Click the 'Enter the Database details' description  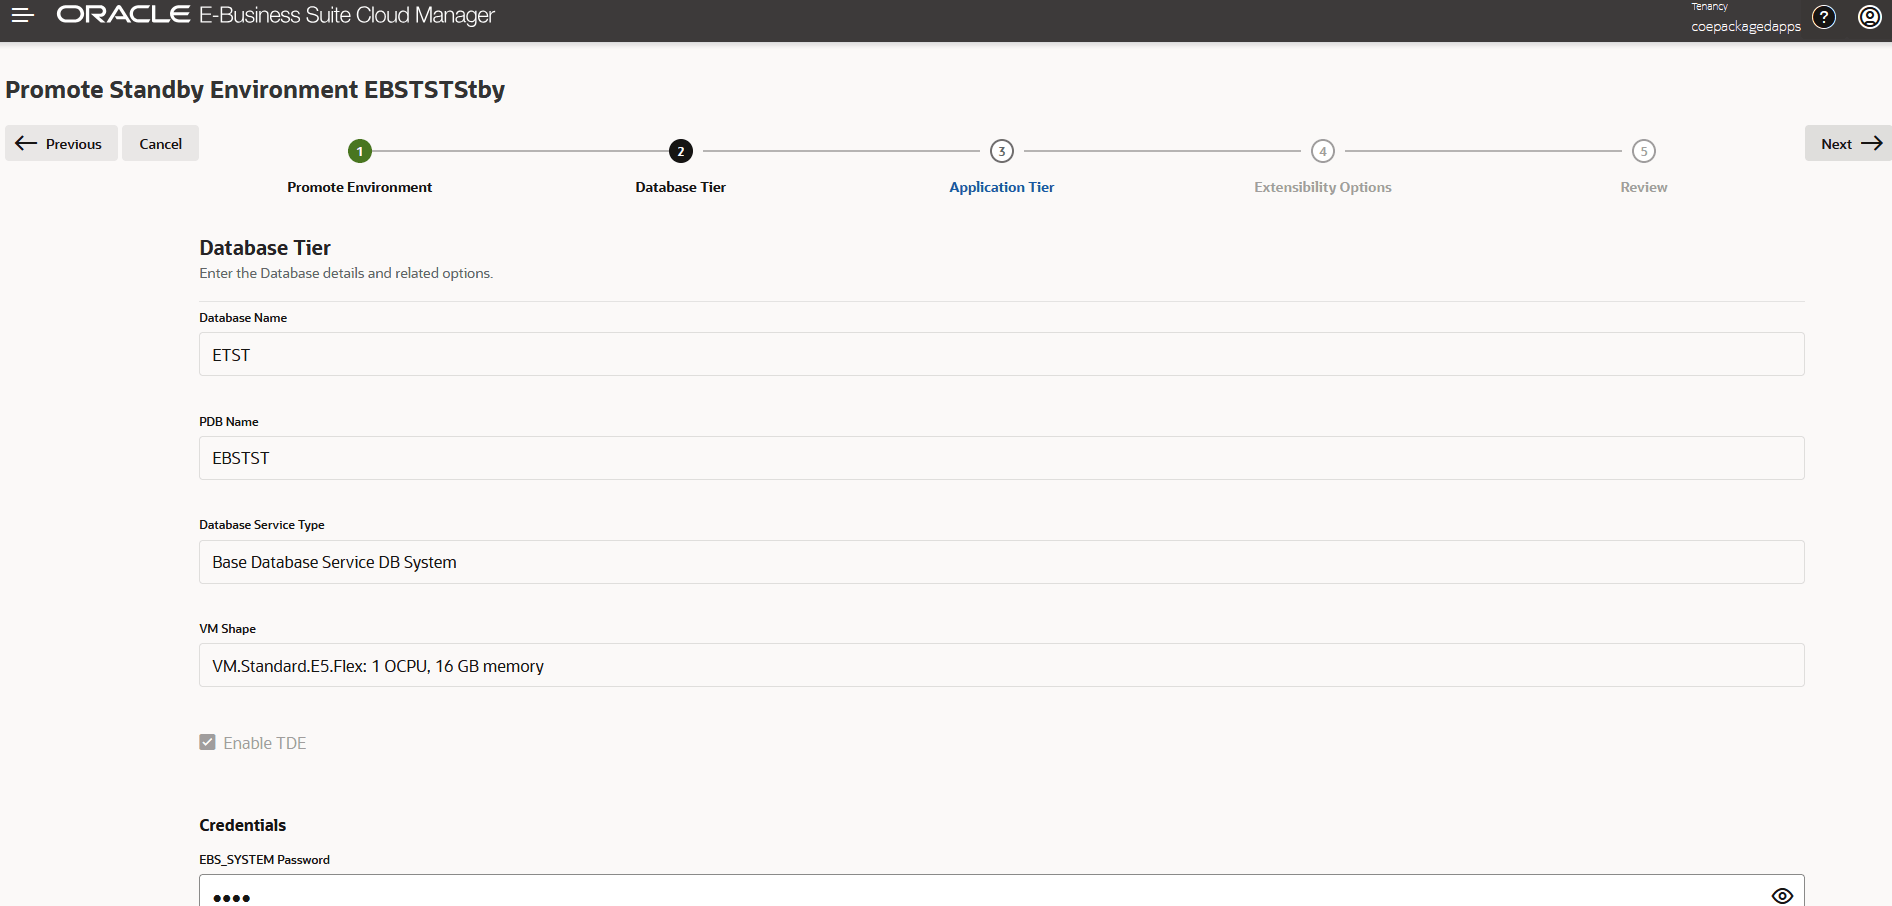pos(346,273)
